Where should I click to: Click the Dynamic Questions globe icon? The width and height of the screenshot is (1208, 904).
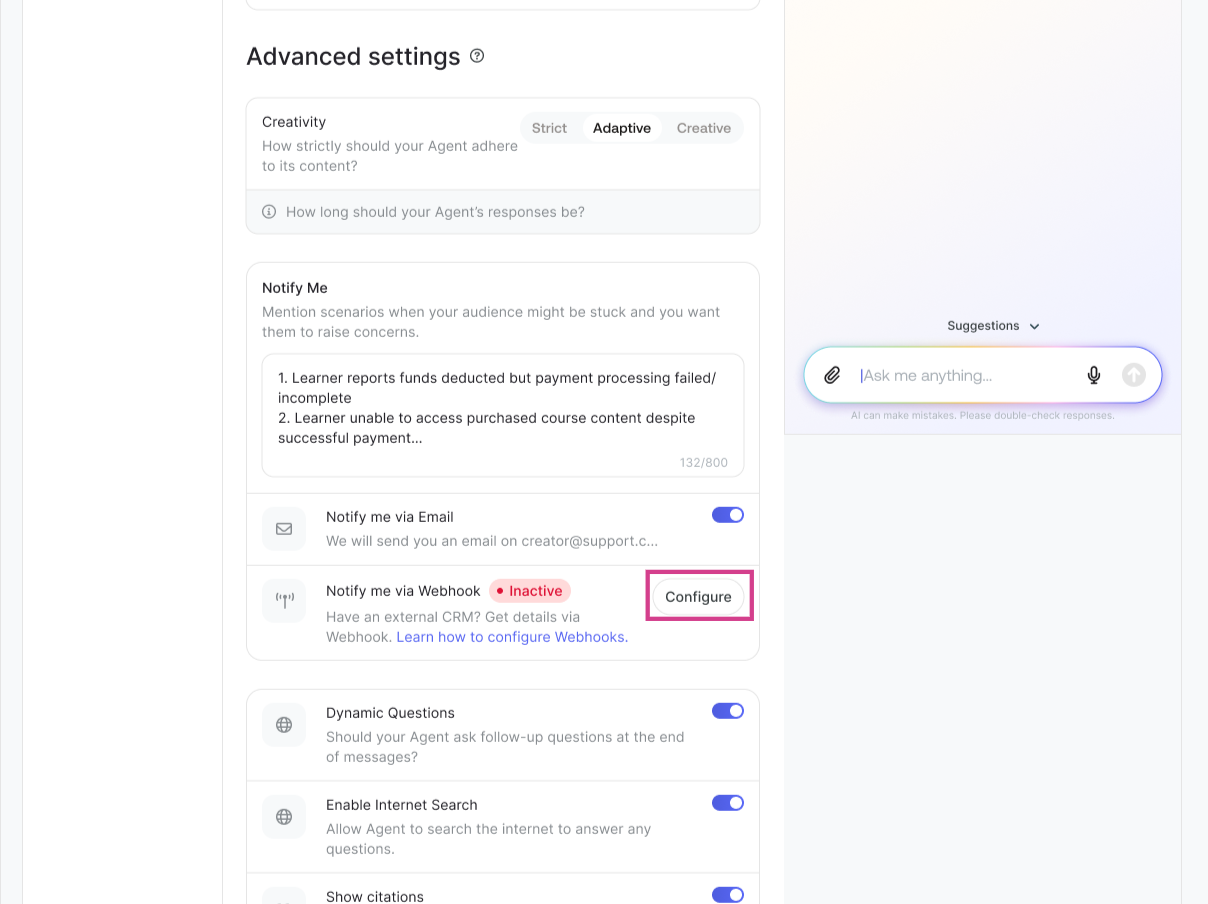pos(284,724)
